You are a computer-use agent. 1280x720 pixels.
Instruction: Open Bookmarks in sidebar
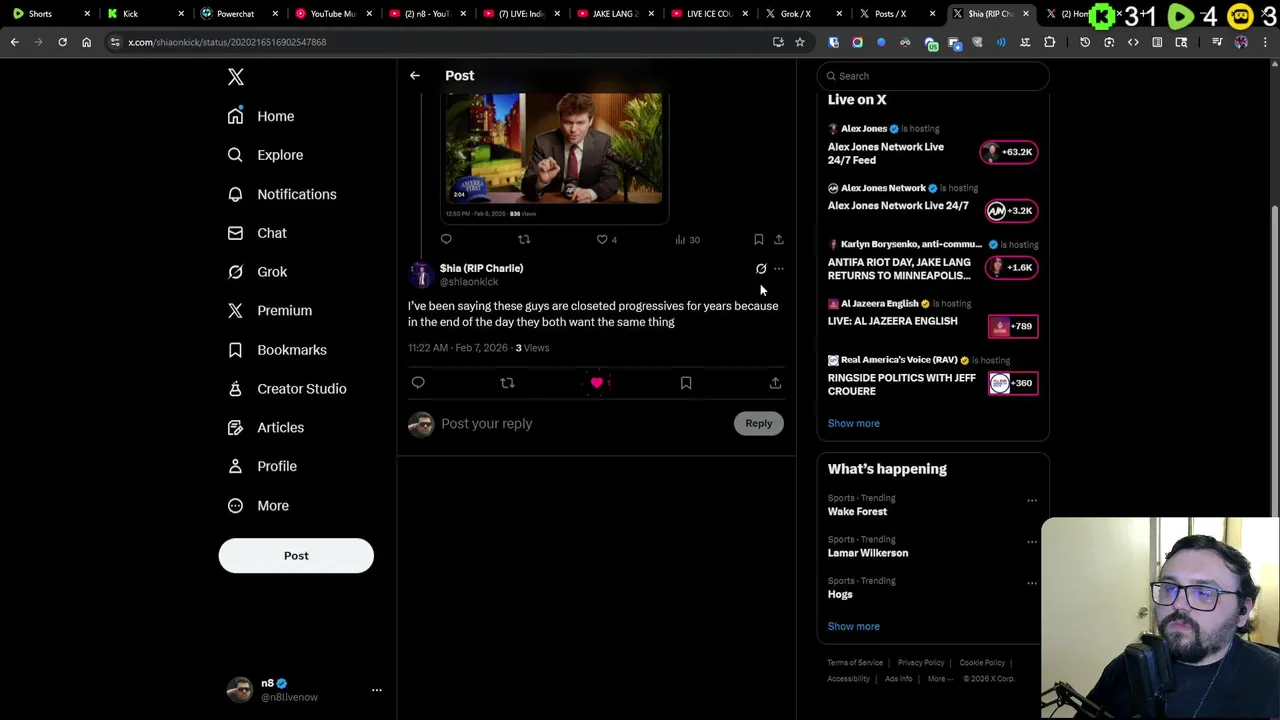tap(277, 350)
